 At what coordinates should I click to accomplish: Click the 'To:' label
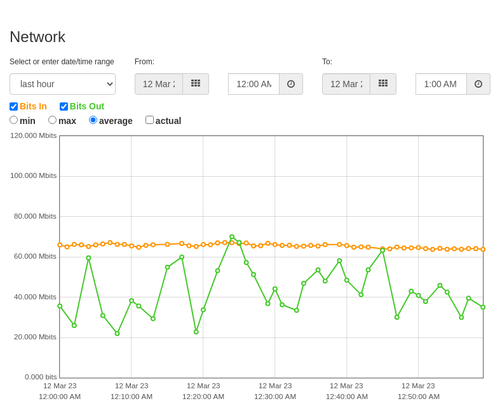pos(327,62)
